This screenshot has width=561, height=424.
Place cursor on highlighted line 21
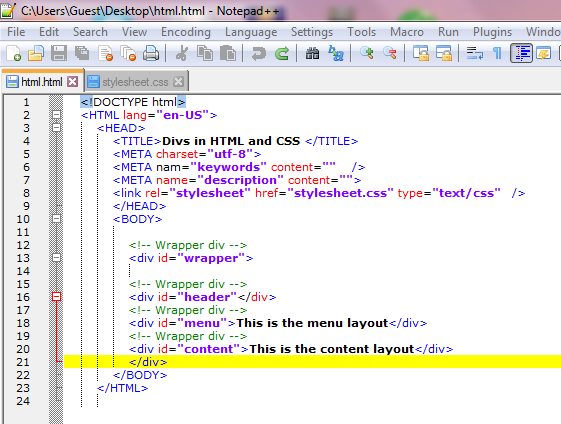click(312, 362)
